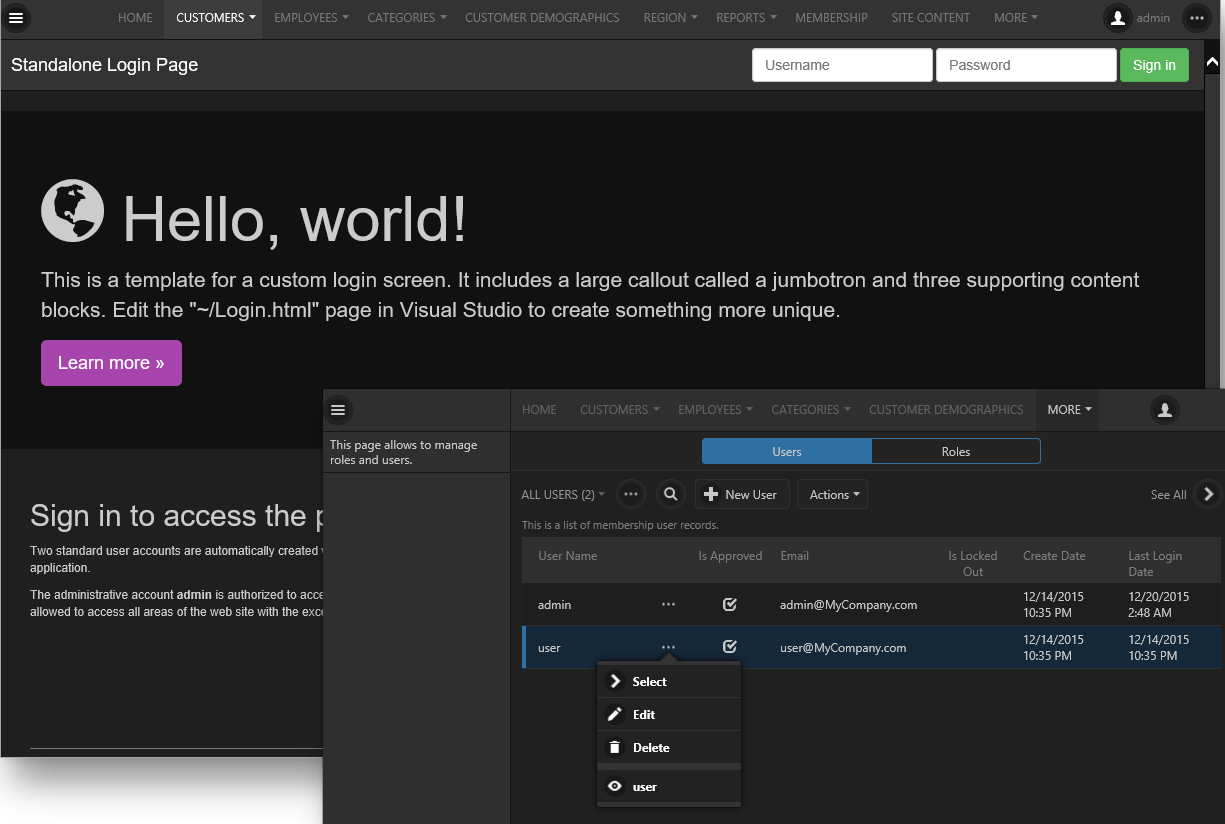Screen dimensions: 1225x824
Task: Open the hamburger menu in the membership window
Action: coord(338,409)
